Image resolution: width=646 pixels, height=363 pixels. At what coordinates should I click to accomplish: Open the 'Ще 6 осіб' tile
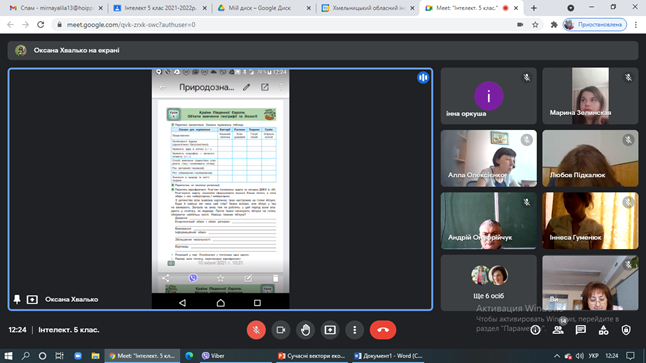click(x=489, y=283)
